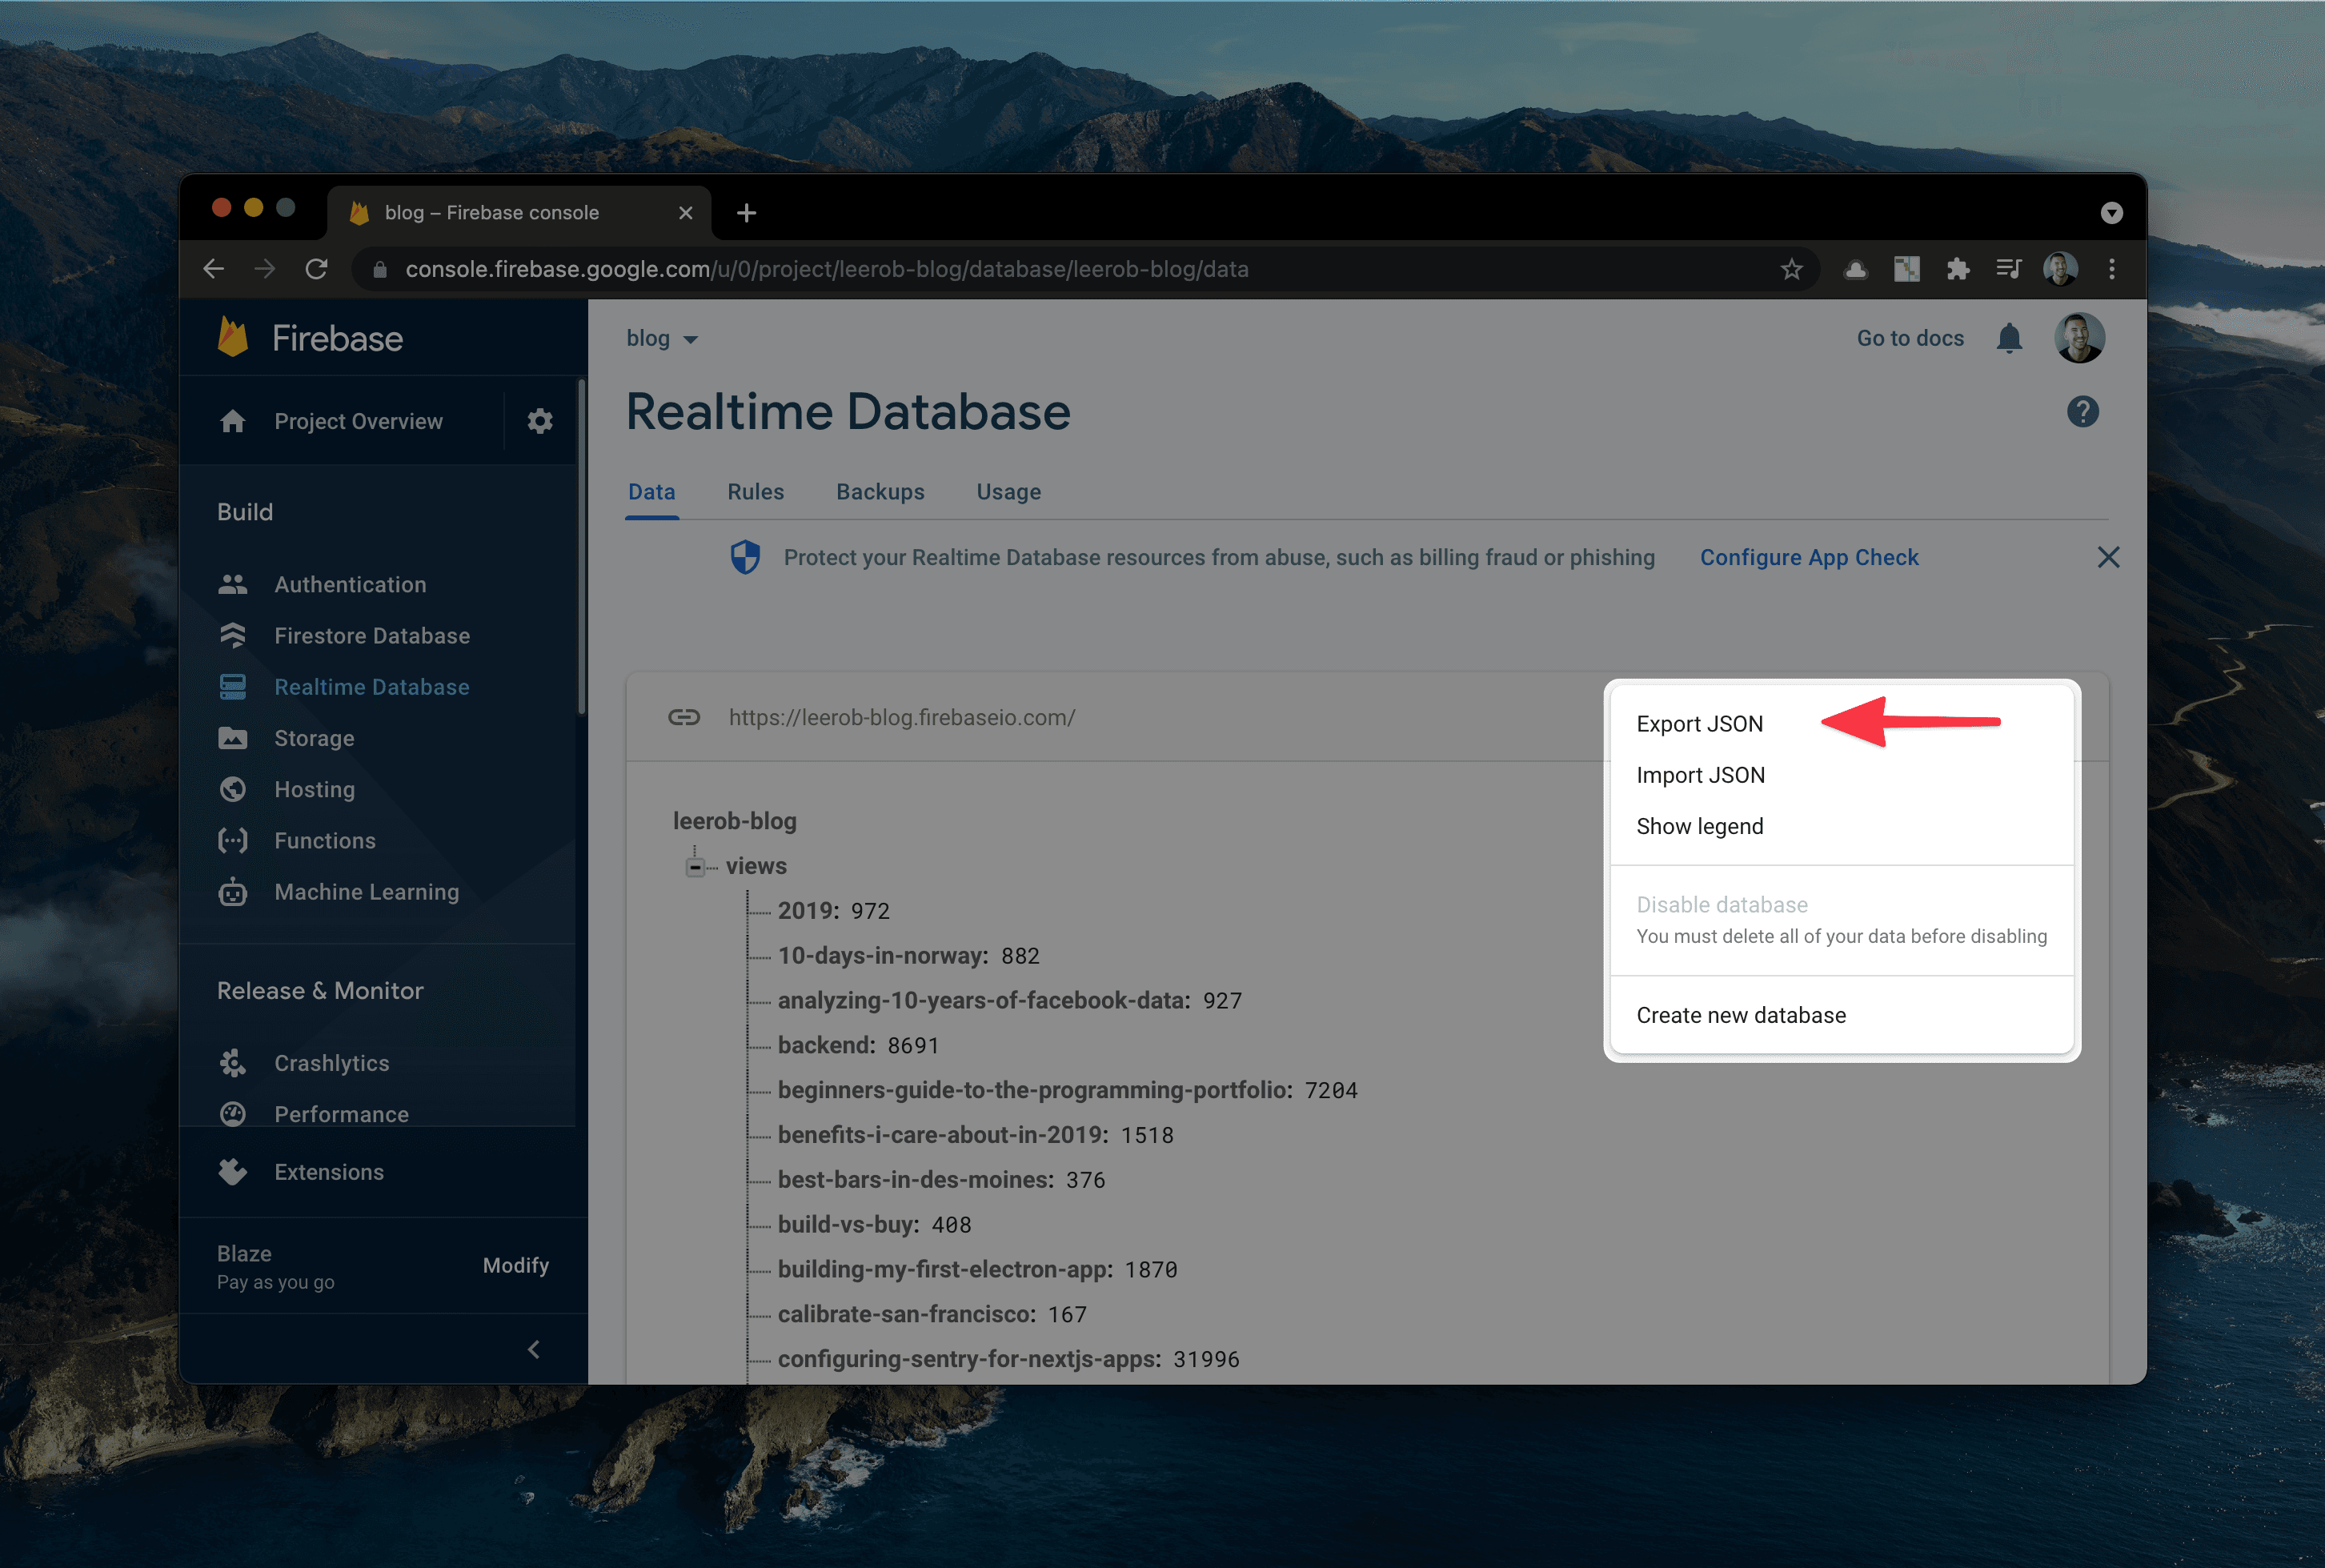The image size is (2325, 1568).
Task: Open Project Overview home icon
Action: (233, 421)
